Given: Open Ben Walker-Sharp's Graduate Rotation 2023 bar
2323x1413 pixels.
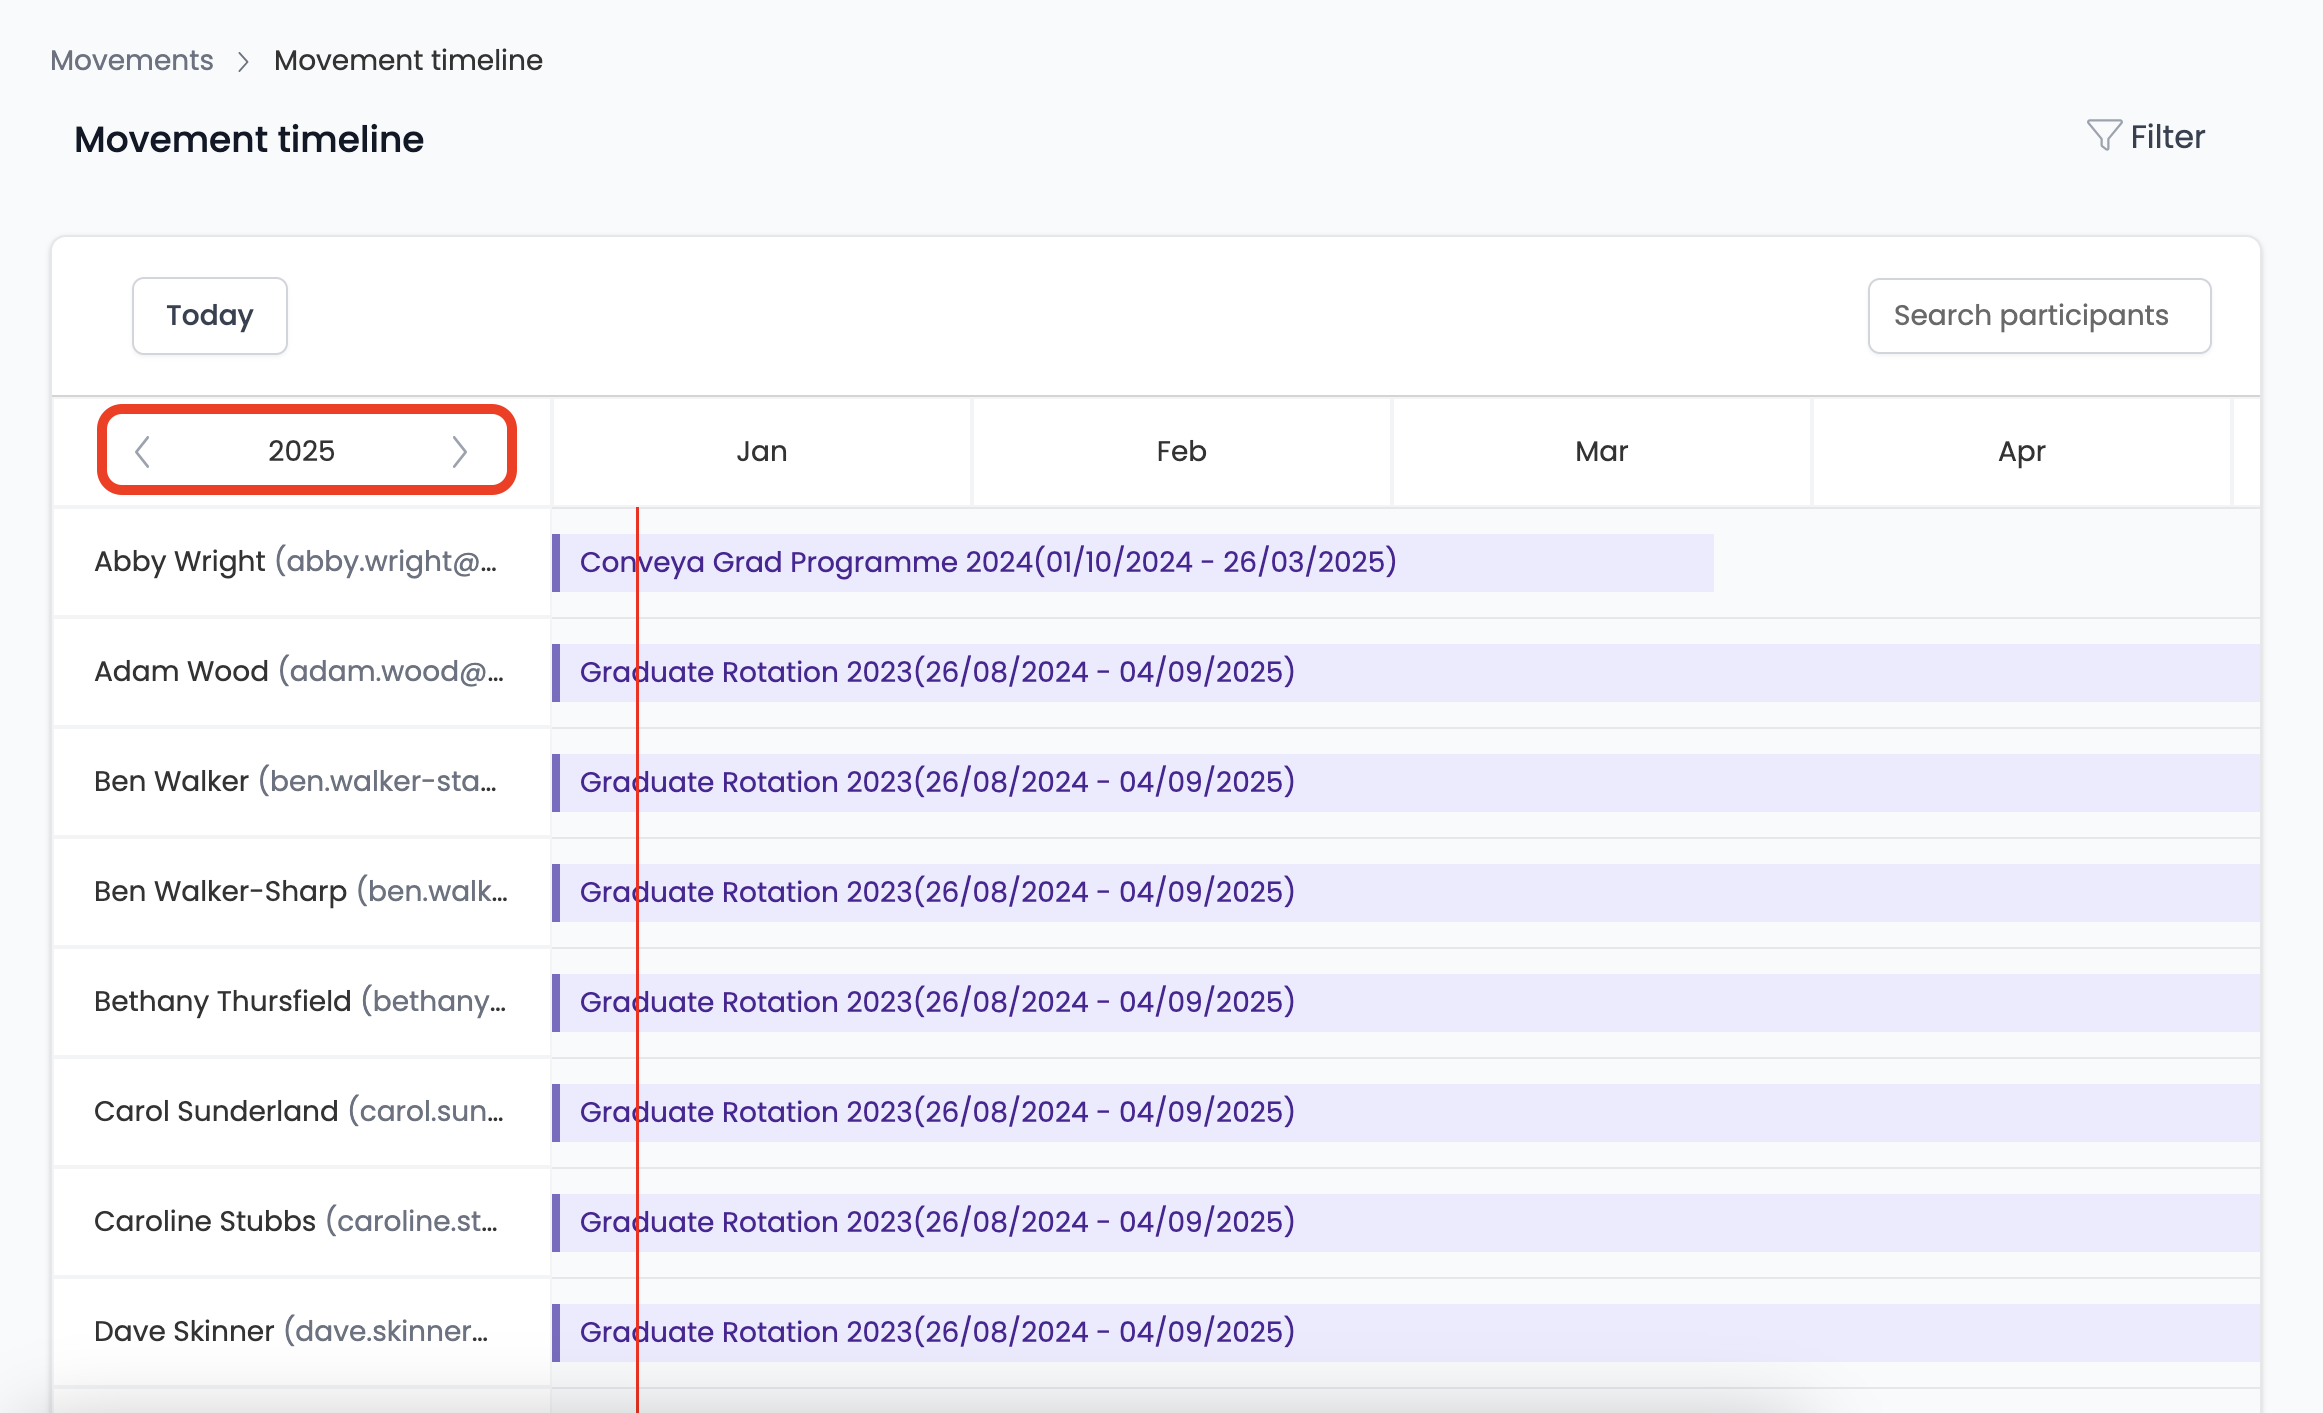Looking at the screenshot, I should (x=1406, y=892).
